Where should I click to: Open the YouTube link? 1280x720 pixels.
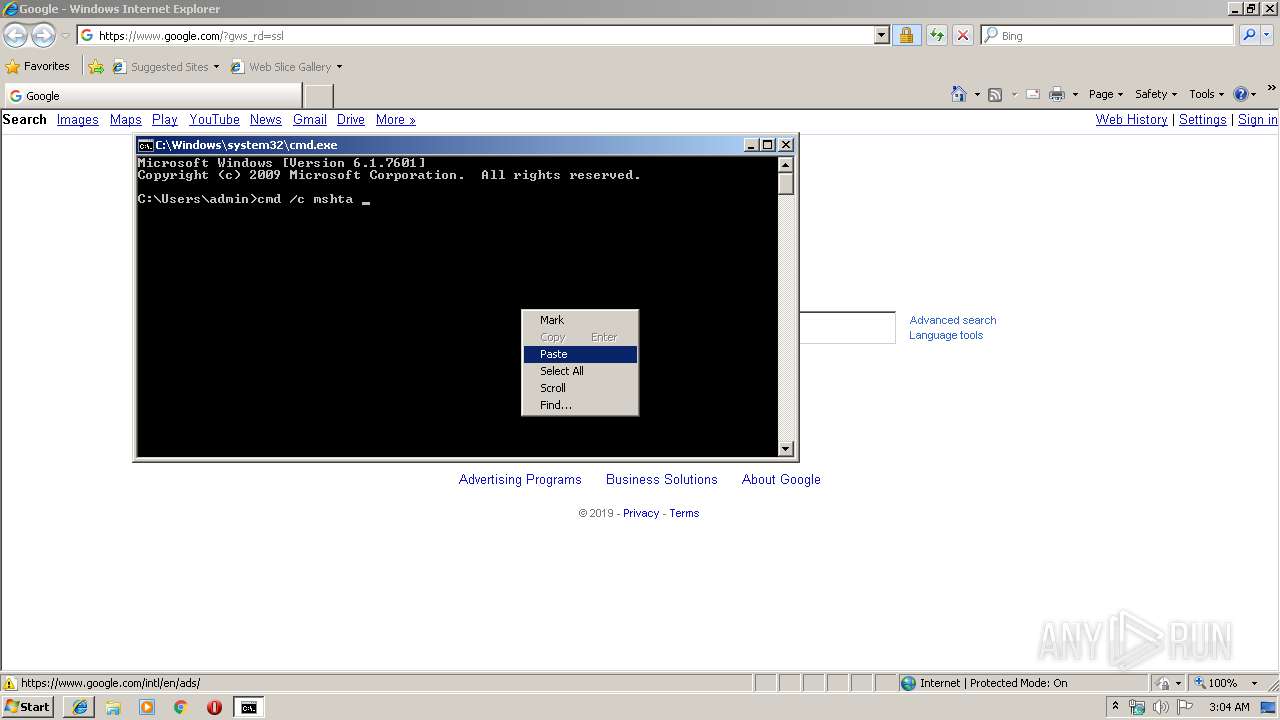pos(214,119)
